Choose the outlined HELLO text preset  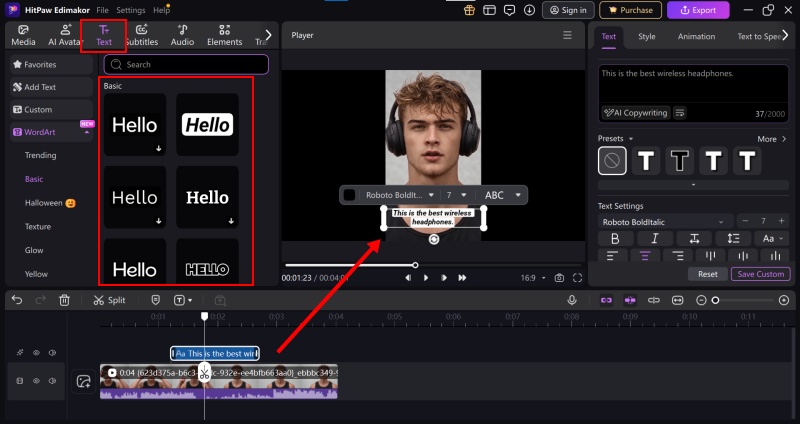tap(207, 261)
